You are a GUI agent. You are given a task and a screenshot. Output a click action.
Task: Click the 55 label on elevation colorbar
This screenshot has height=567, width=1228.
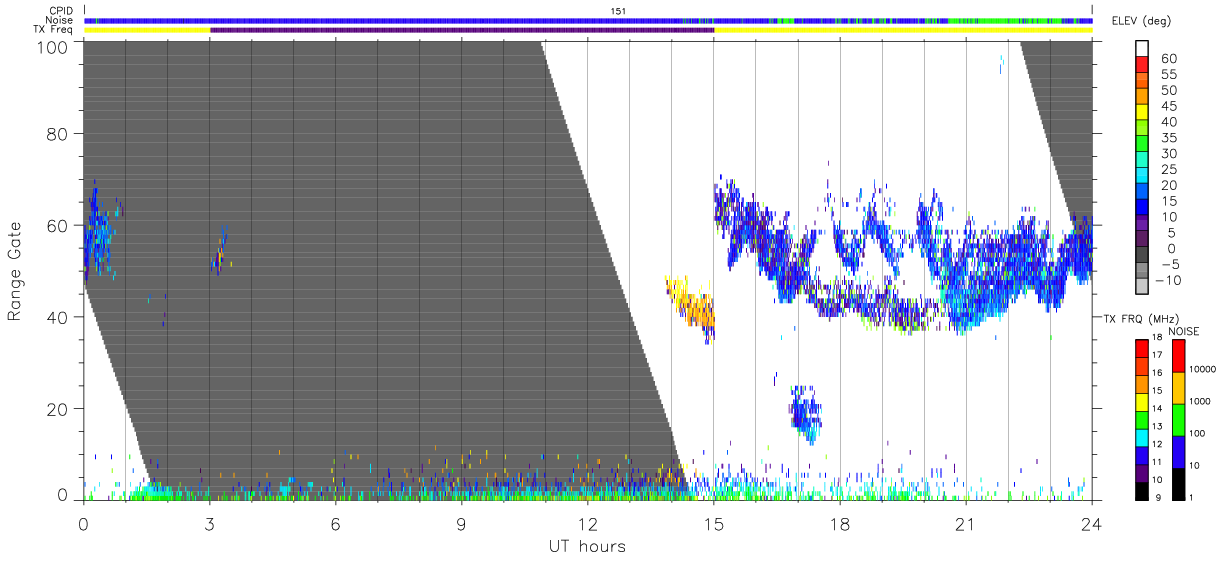click(x=1170, y=75)
